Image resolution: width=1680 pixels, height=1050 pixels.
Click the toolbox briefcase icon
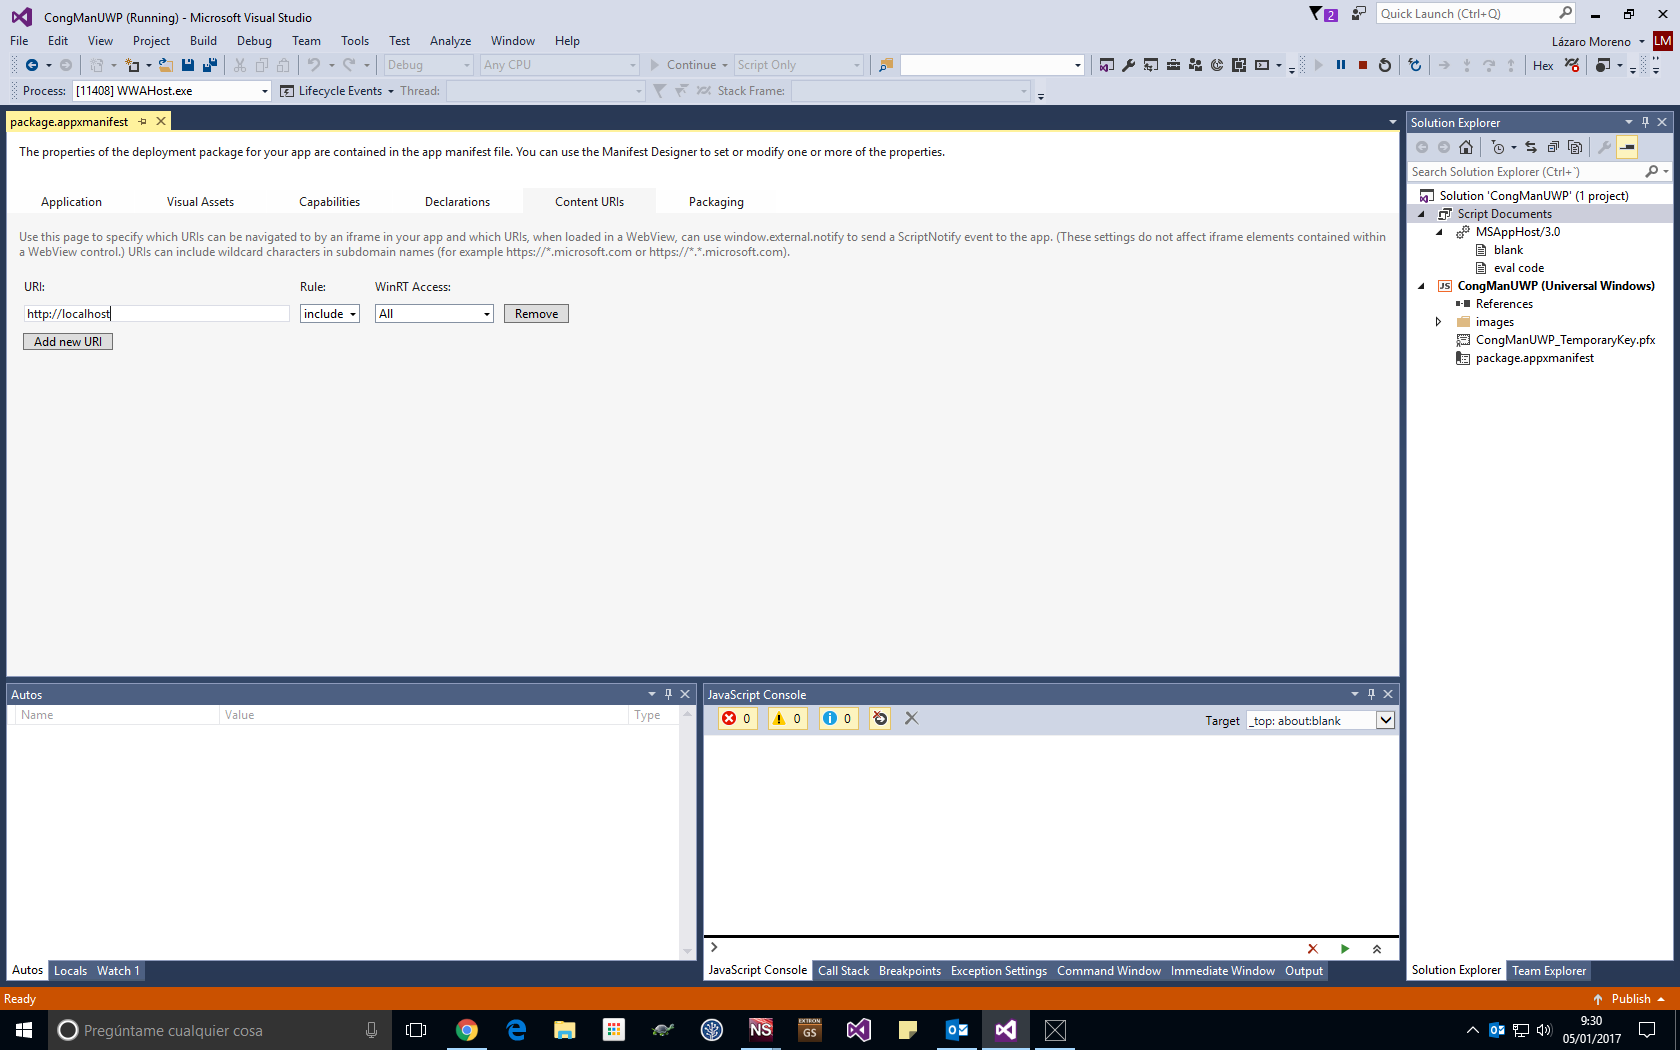pos(1173,65)
